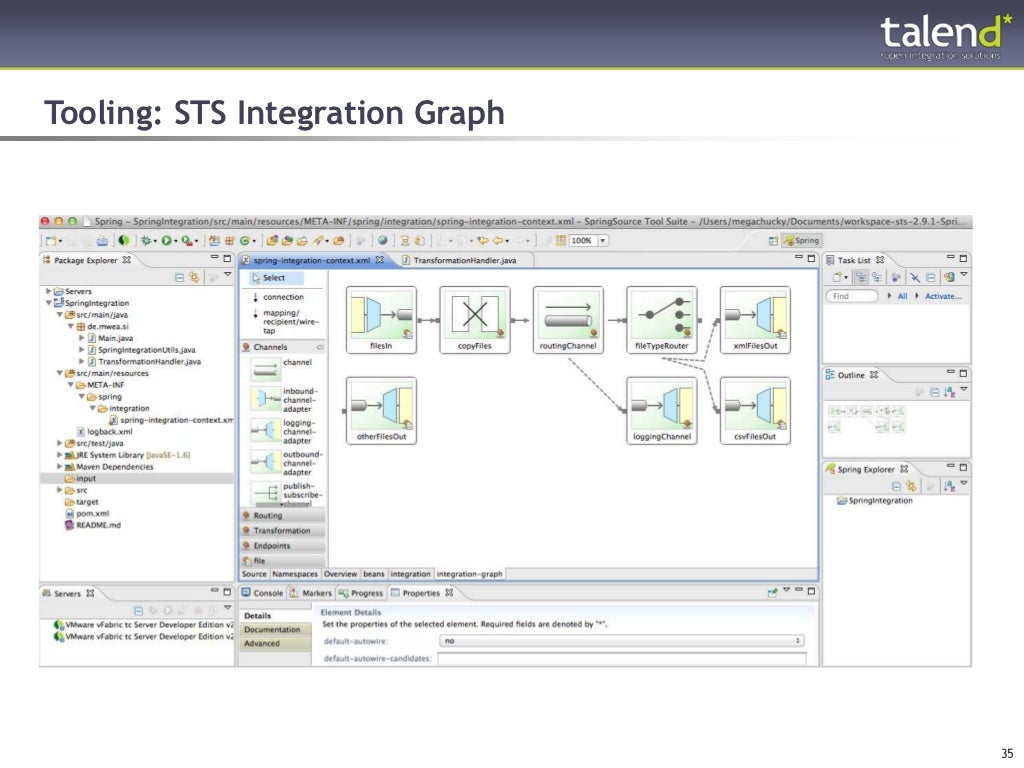The image size is (1024, 768).
Task: Choose mapping/recipient/wire-tap palette tool
Action: tap(286, 321)
